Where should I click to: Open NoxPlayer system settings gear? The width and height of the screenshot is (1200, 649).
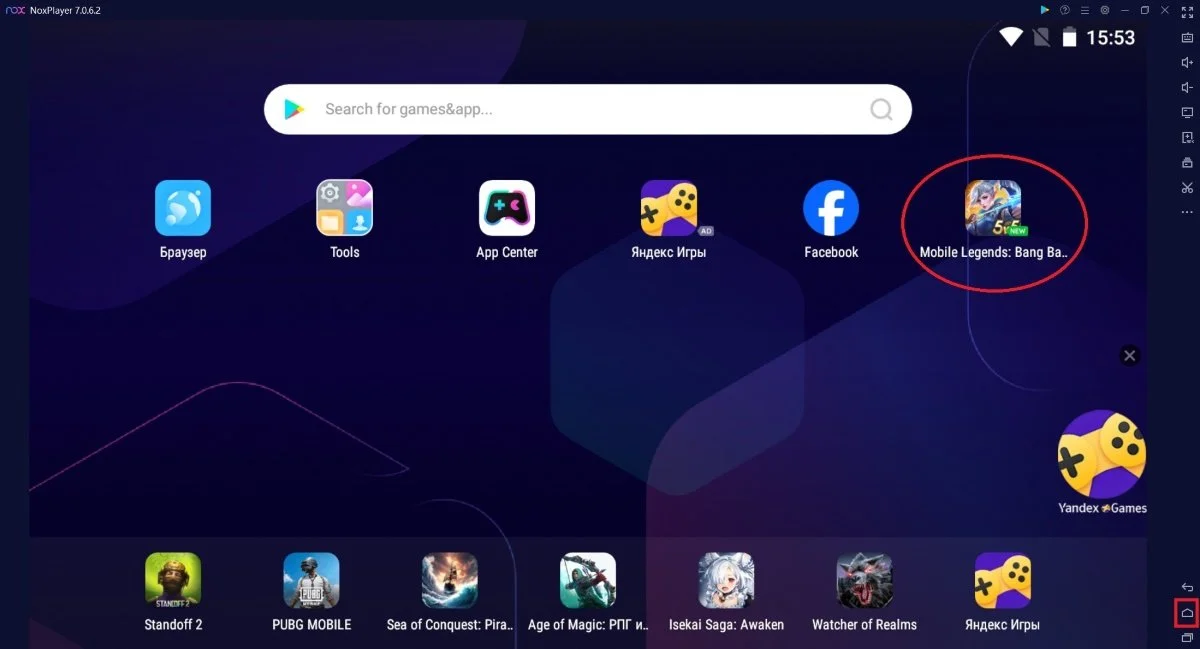1105,10
